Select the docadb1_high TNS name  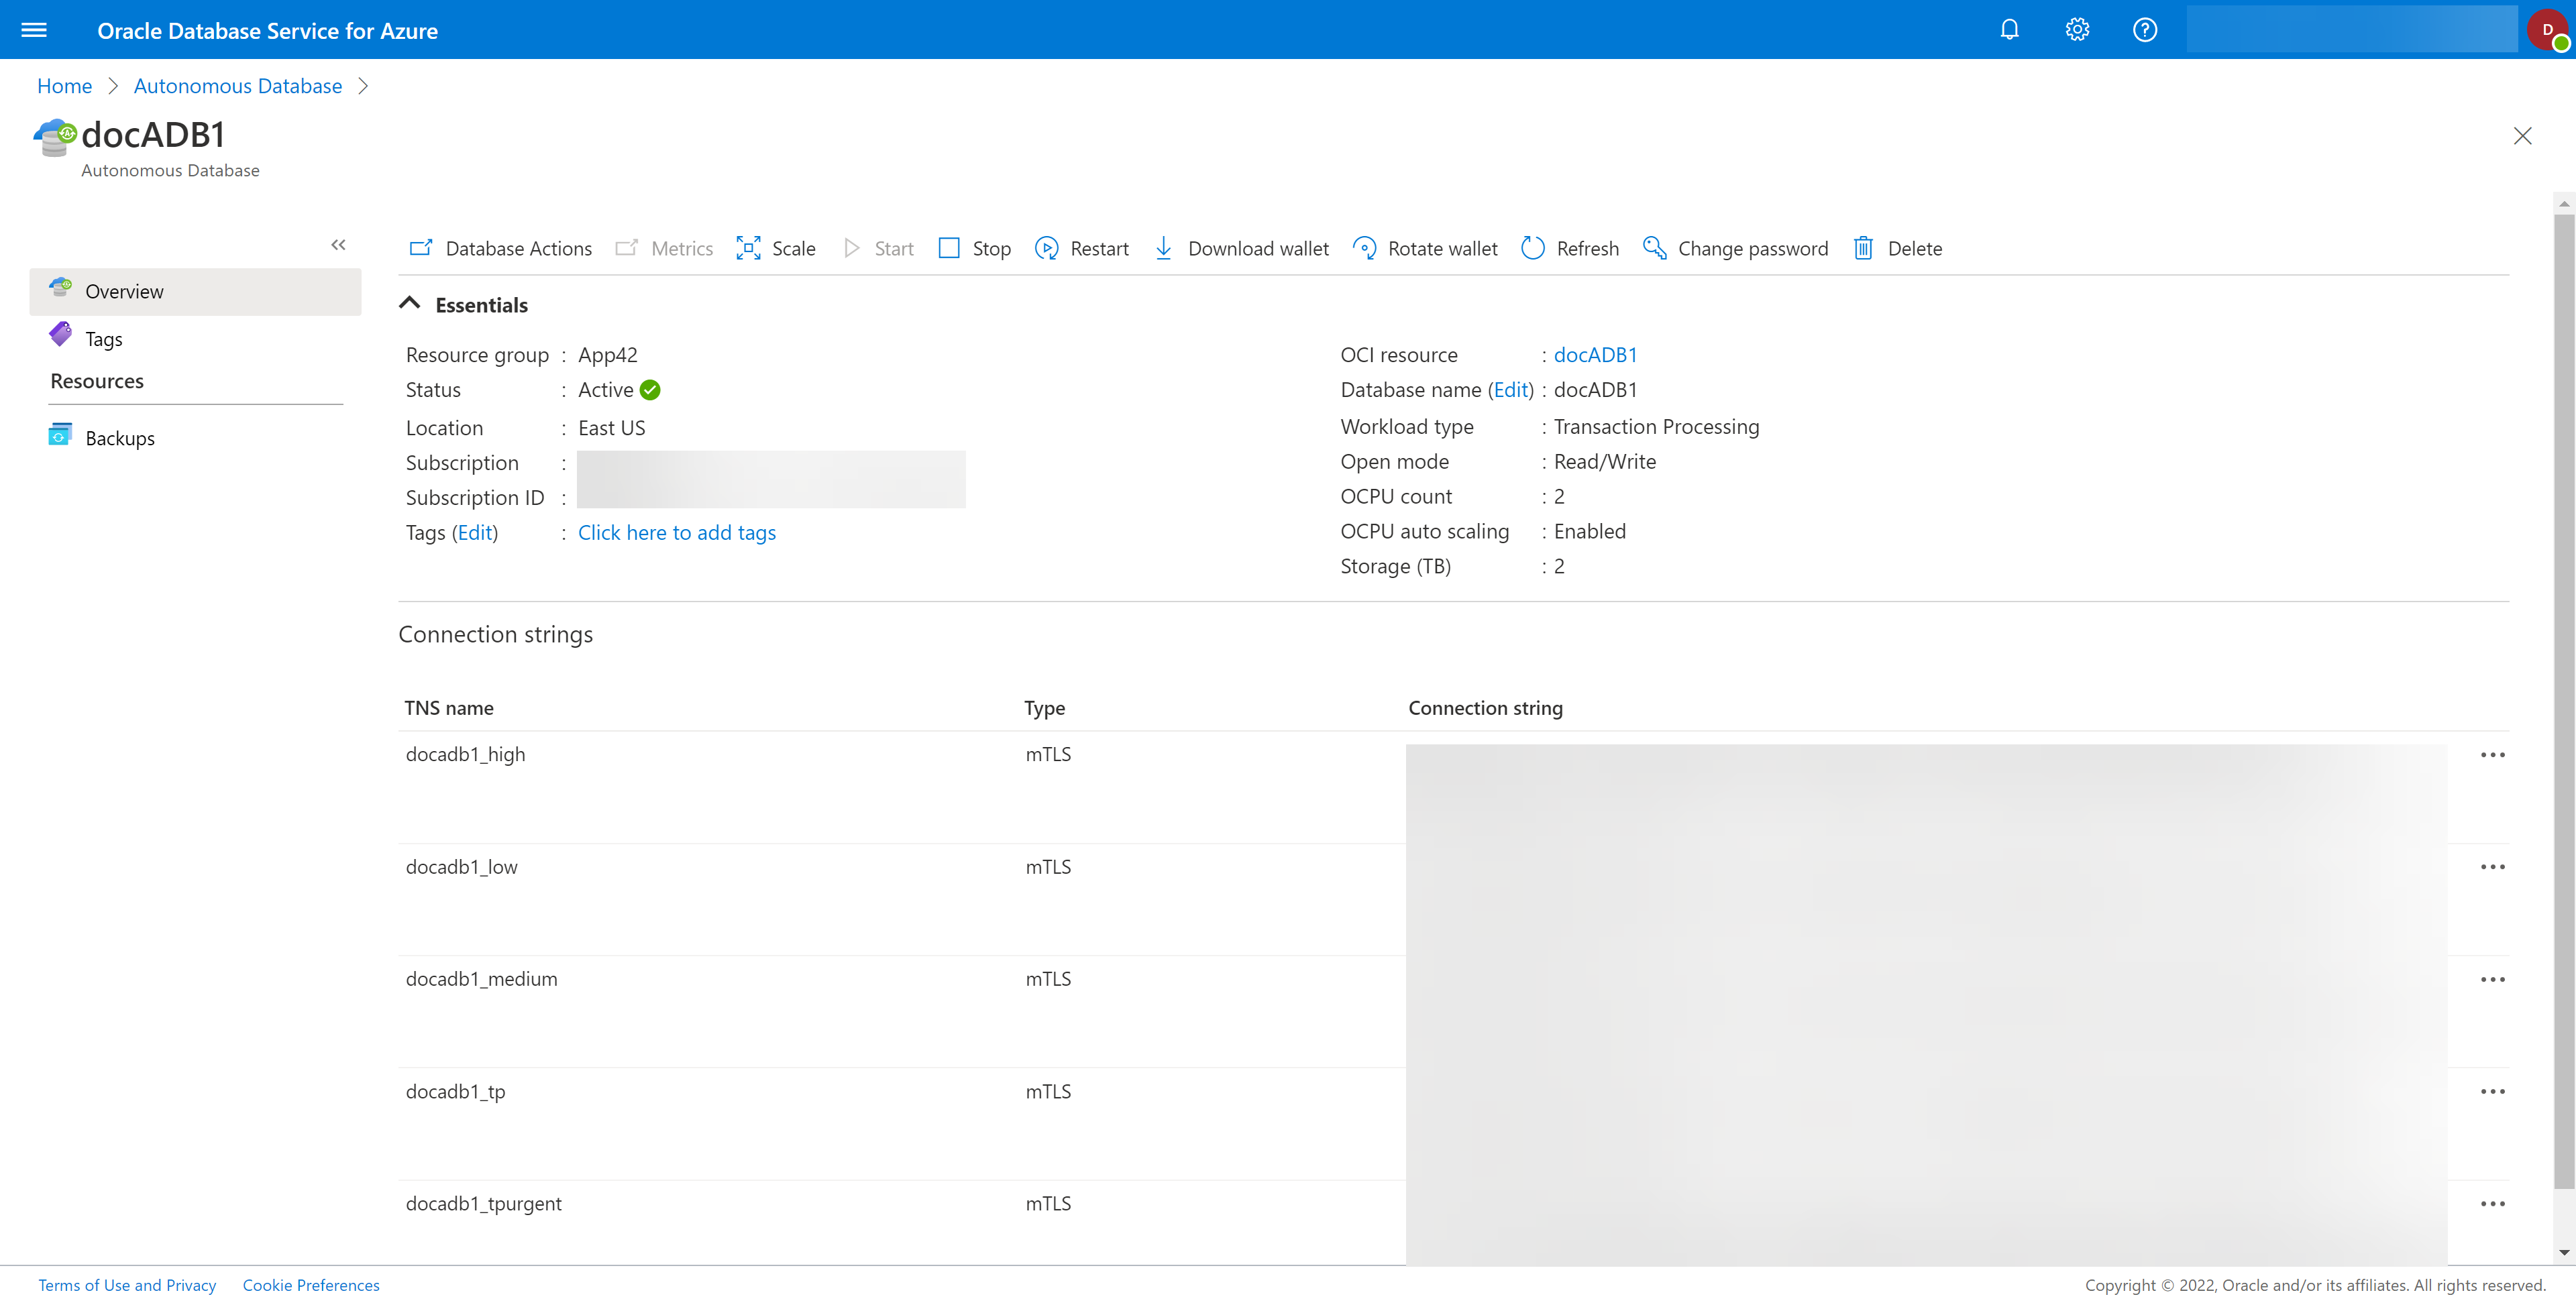pyautogui.click(x=465, y=754)
